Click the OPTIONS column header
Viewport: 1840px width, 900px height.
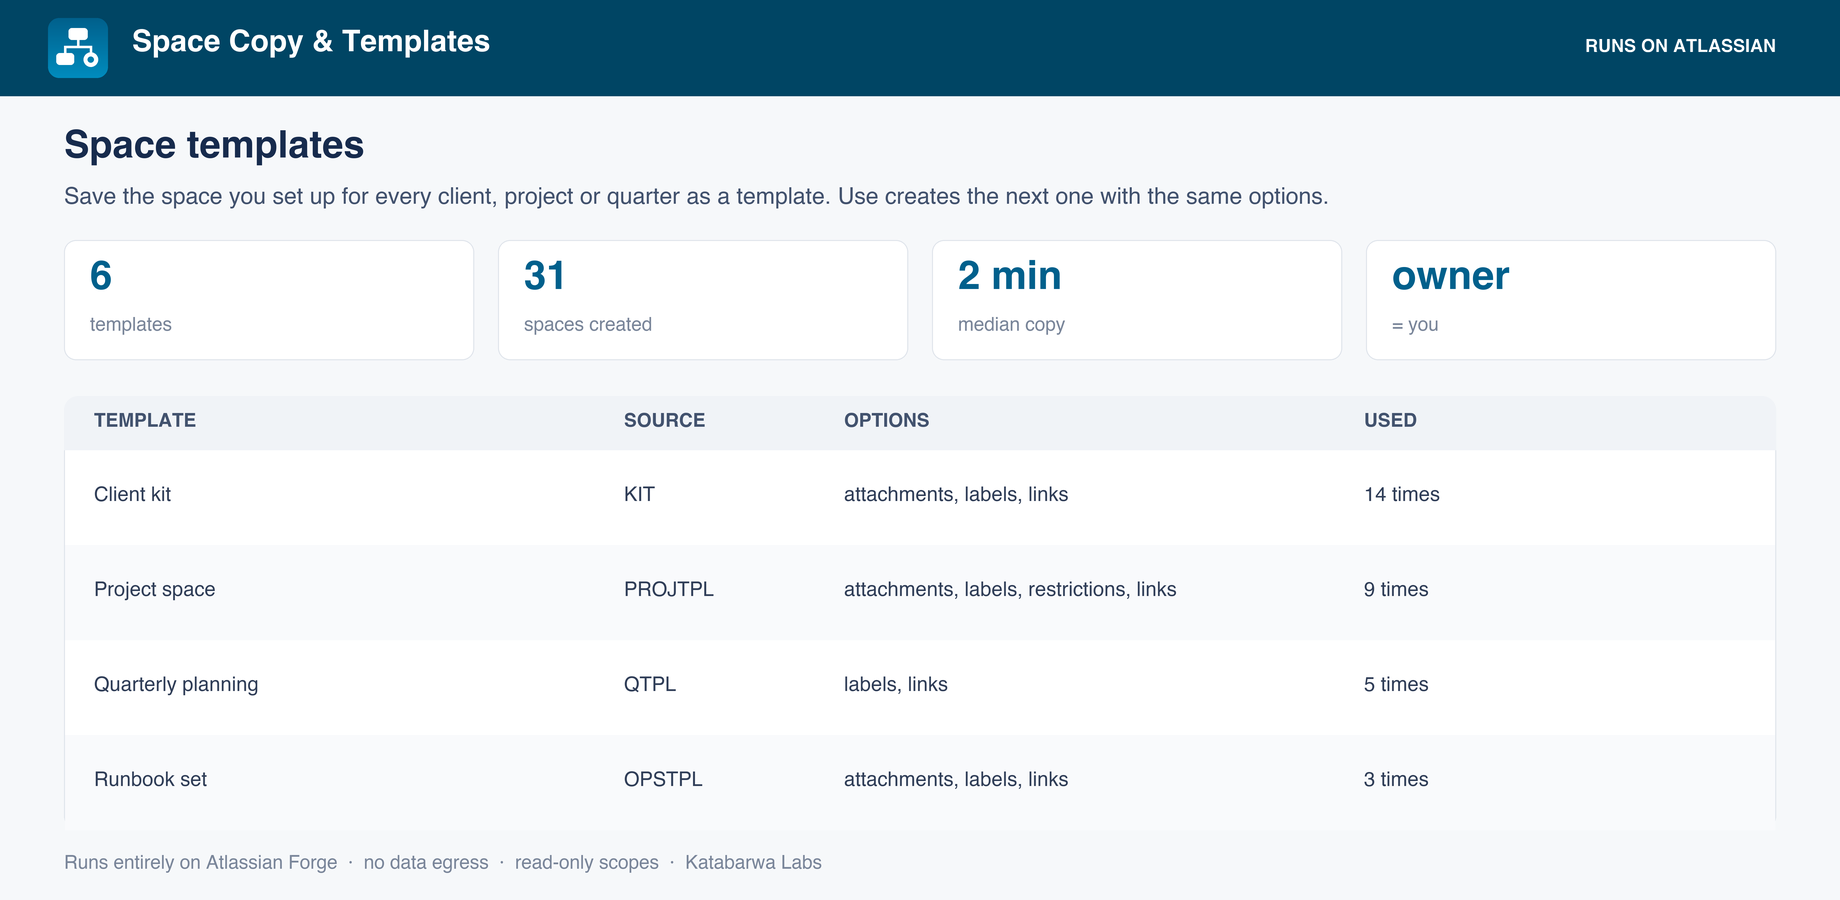tap(886, 420)
